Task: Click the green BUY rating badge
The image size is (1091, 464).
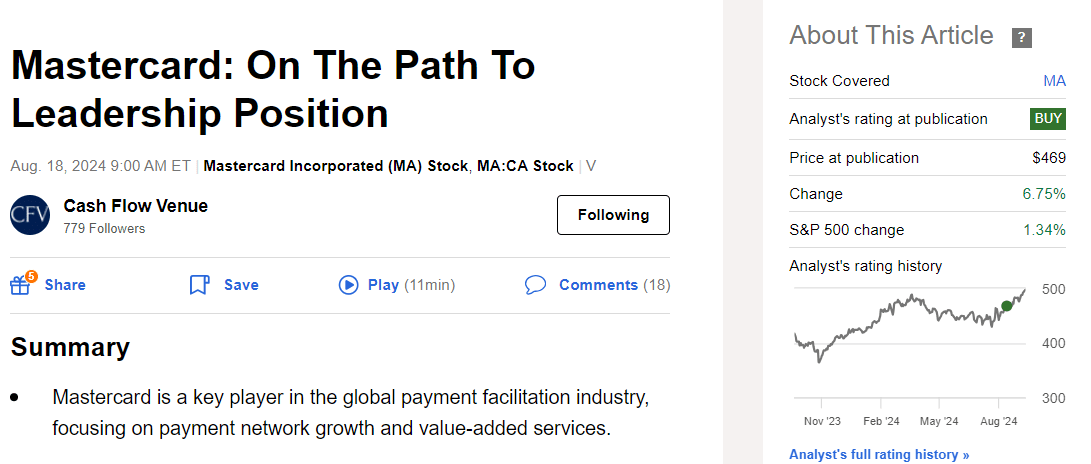Action: [1048, 119]
